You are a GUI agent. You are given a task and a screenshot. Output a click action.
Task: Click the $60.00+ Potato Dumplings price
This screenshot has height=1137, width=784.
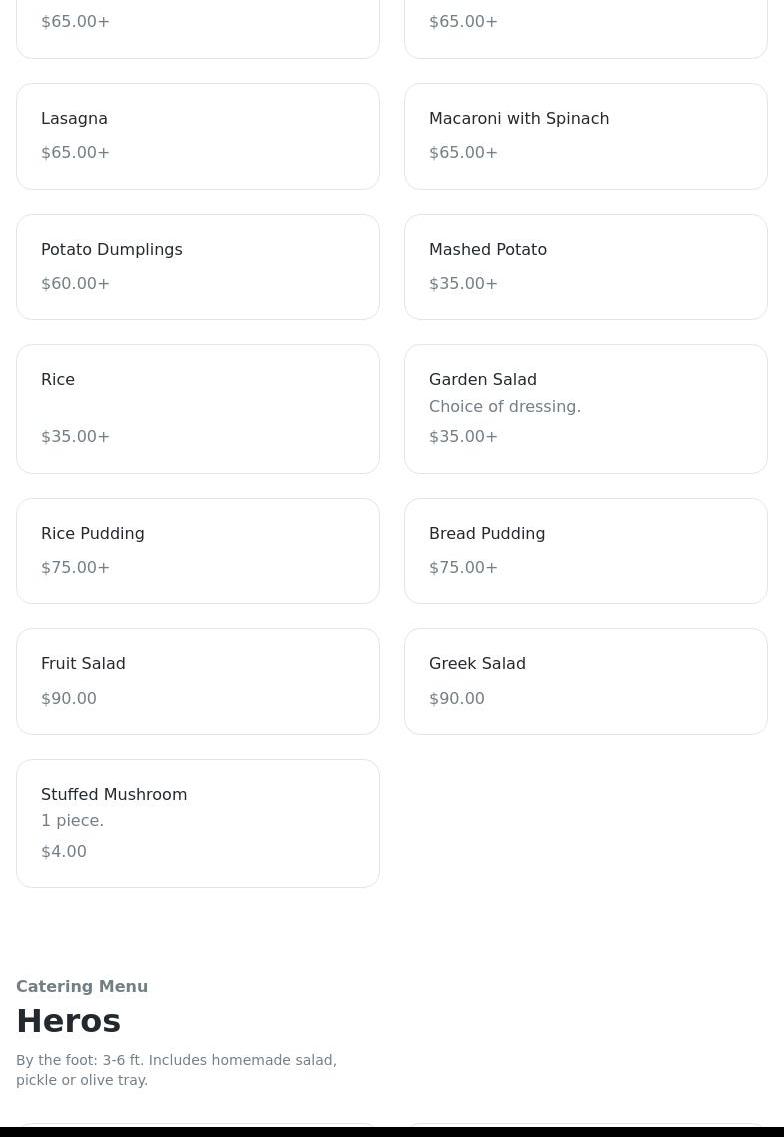click(x=76, y=284)
